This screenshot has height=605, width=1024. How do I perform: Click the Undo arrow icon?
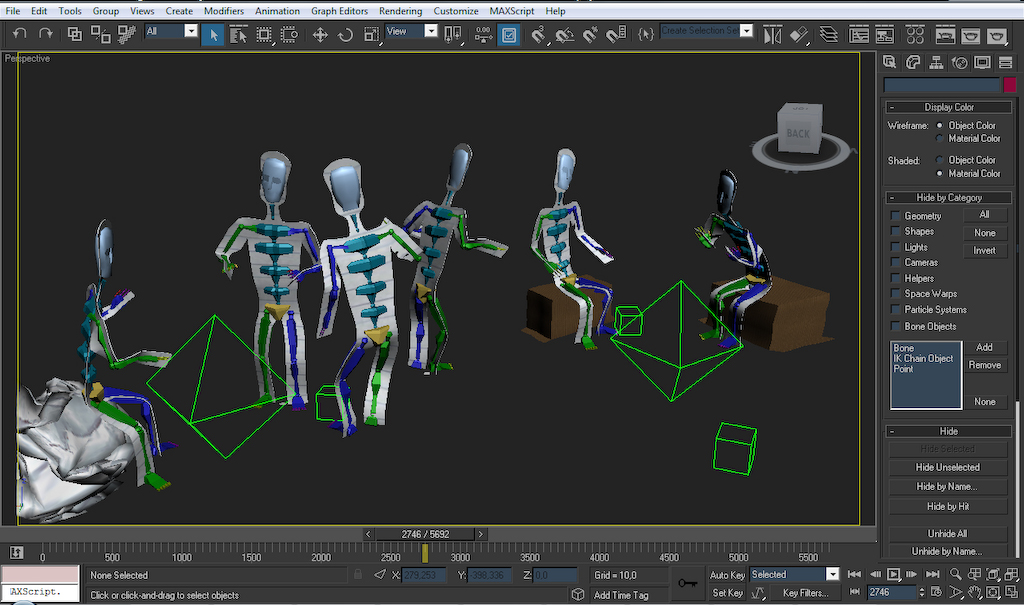(20, 33)
